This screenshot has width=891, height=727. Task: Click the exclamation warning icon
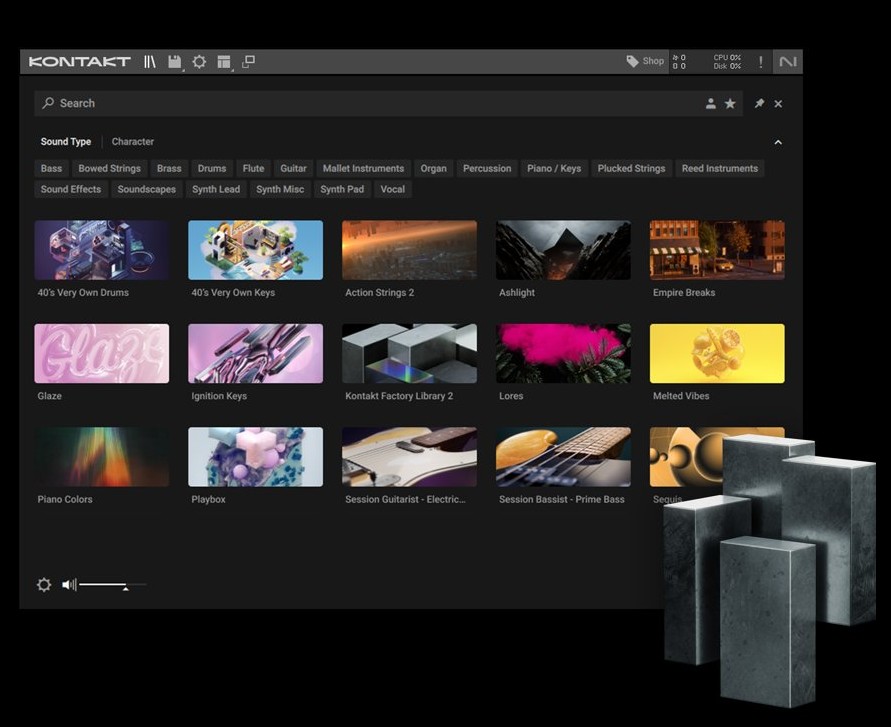pos(760,62)
